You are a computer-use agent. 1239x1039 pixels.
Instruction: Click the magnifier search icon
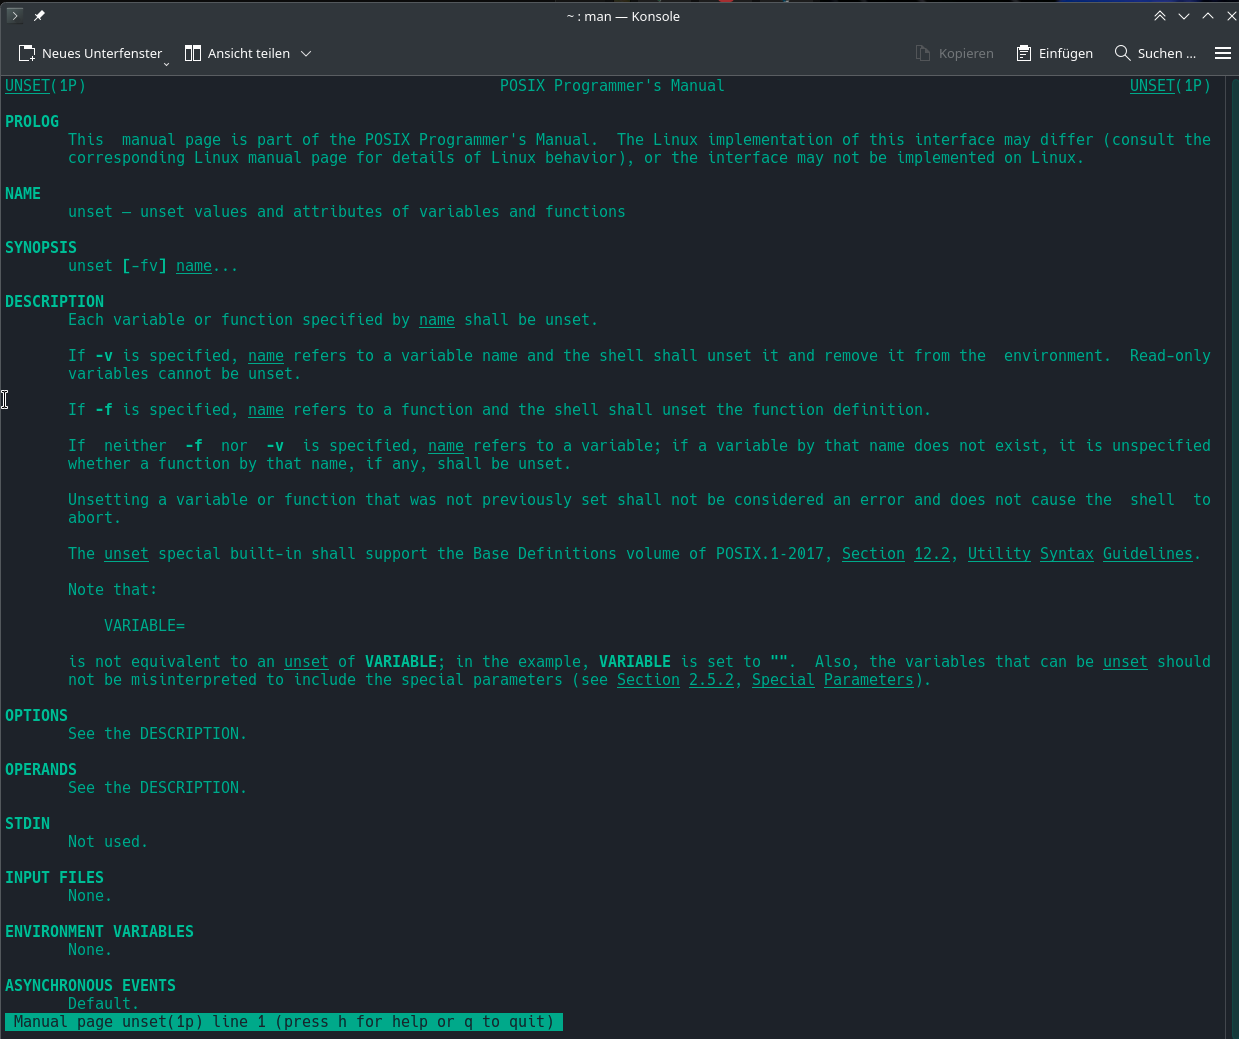click(1123, 53)
